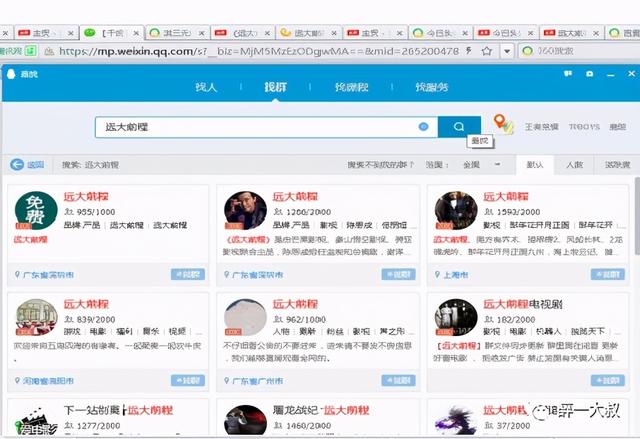The image size is (640, 439).
Task: Open the feedback icon in the Find window header
Action: (x=568, y=74)
